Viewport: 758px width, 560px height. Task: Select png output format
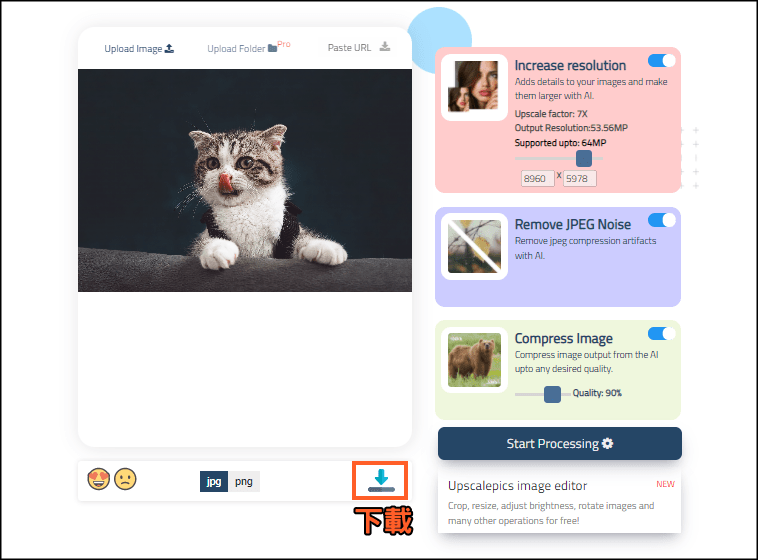pos(244,482)
